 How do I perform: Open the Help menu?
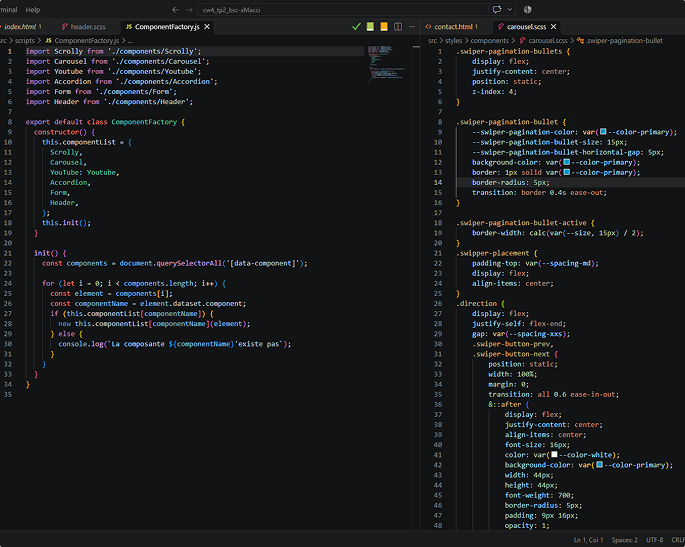[x=33, y=10]
